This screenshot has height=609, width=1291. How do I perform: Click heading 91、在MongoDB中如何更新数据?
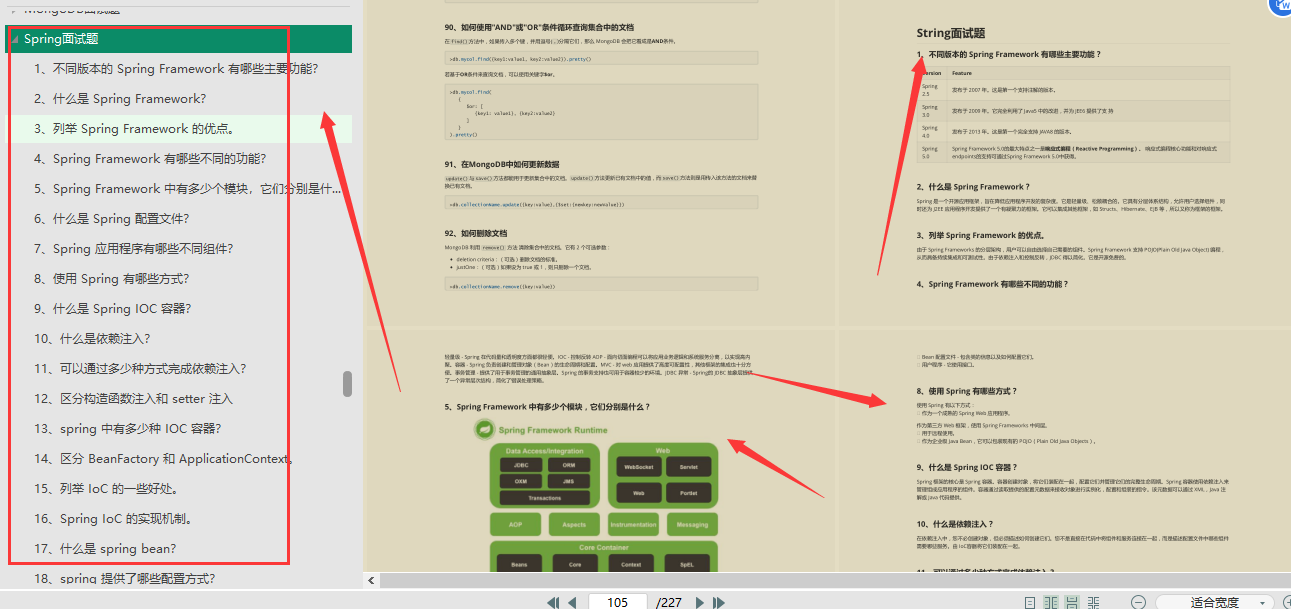coord(502,164)
